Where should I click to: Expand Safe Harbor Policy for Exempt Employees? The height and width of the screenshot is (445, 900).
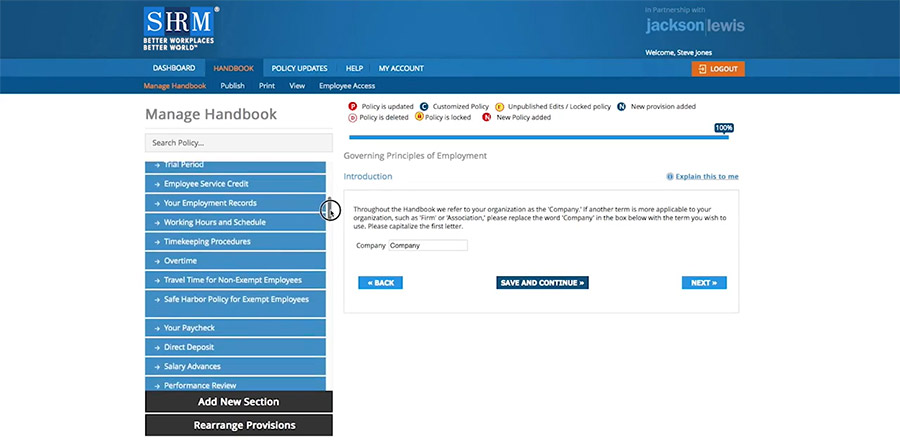click(235, 299)
